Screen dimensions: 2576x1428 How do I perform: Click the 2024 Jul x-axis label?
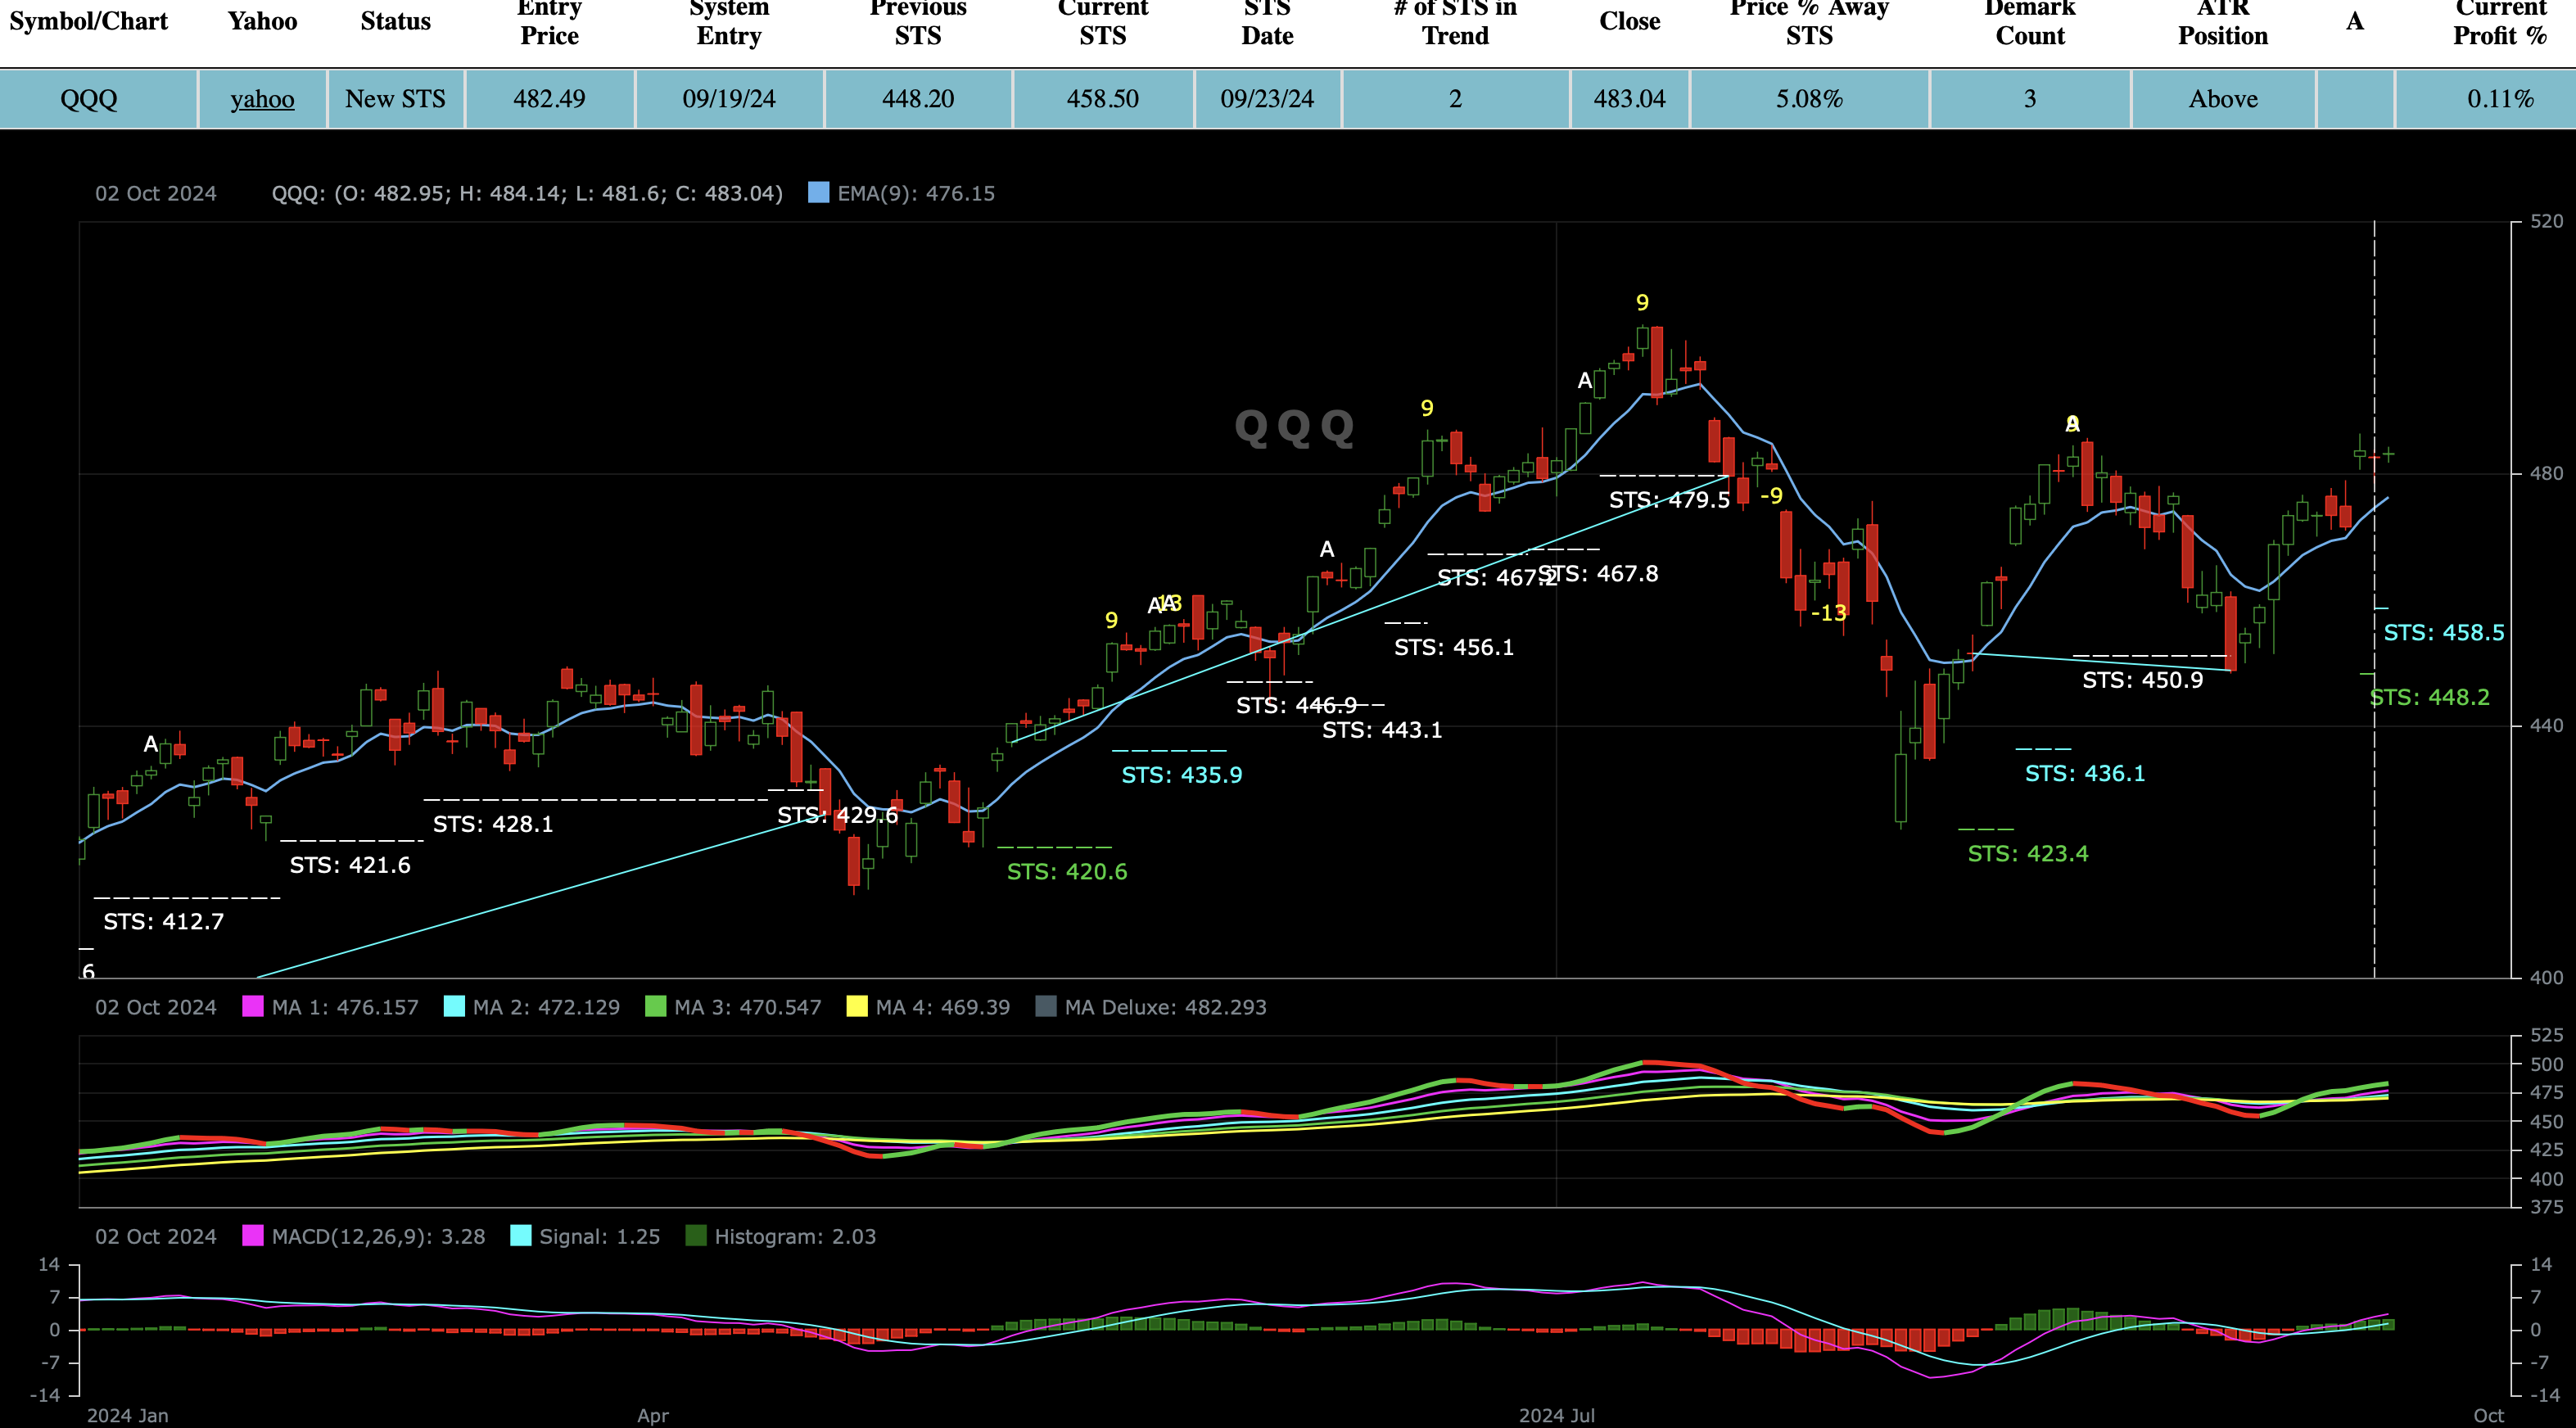(x=1557, y=1416)
